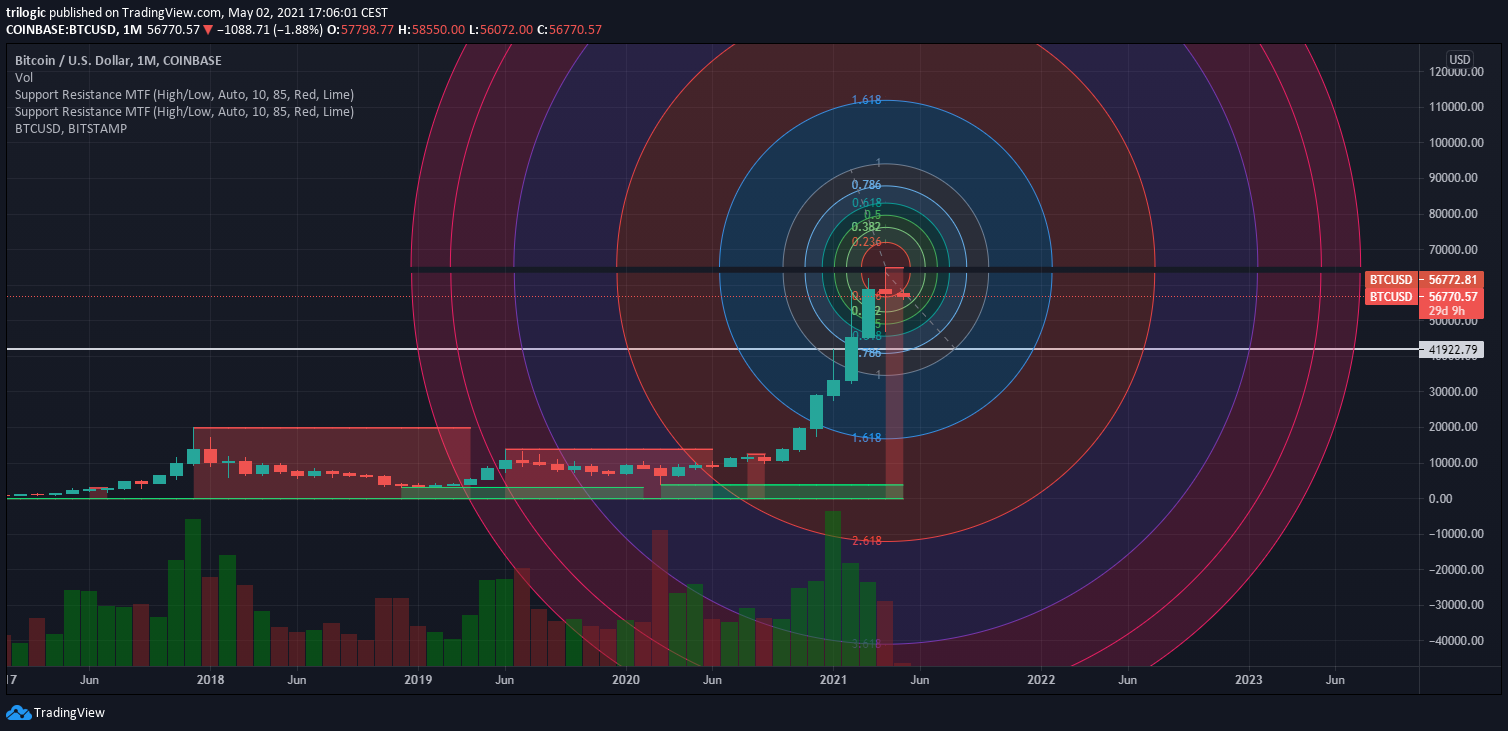Click 2019 on the time axis
Screen dimensions: 1508x731
[x=418, y=680]
